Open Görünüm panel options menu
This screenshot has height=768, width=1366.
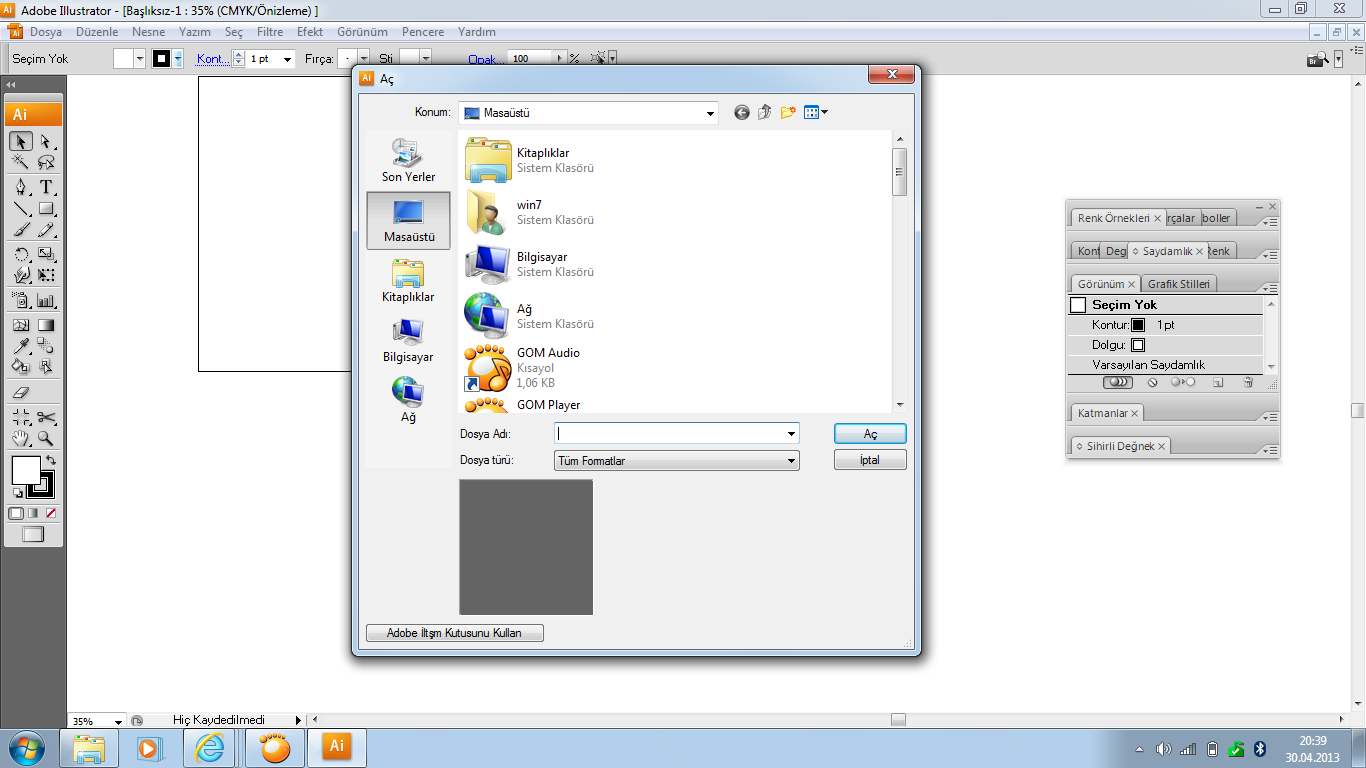click(x=1270, y=289)
